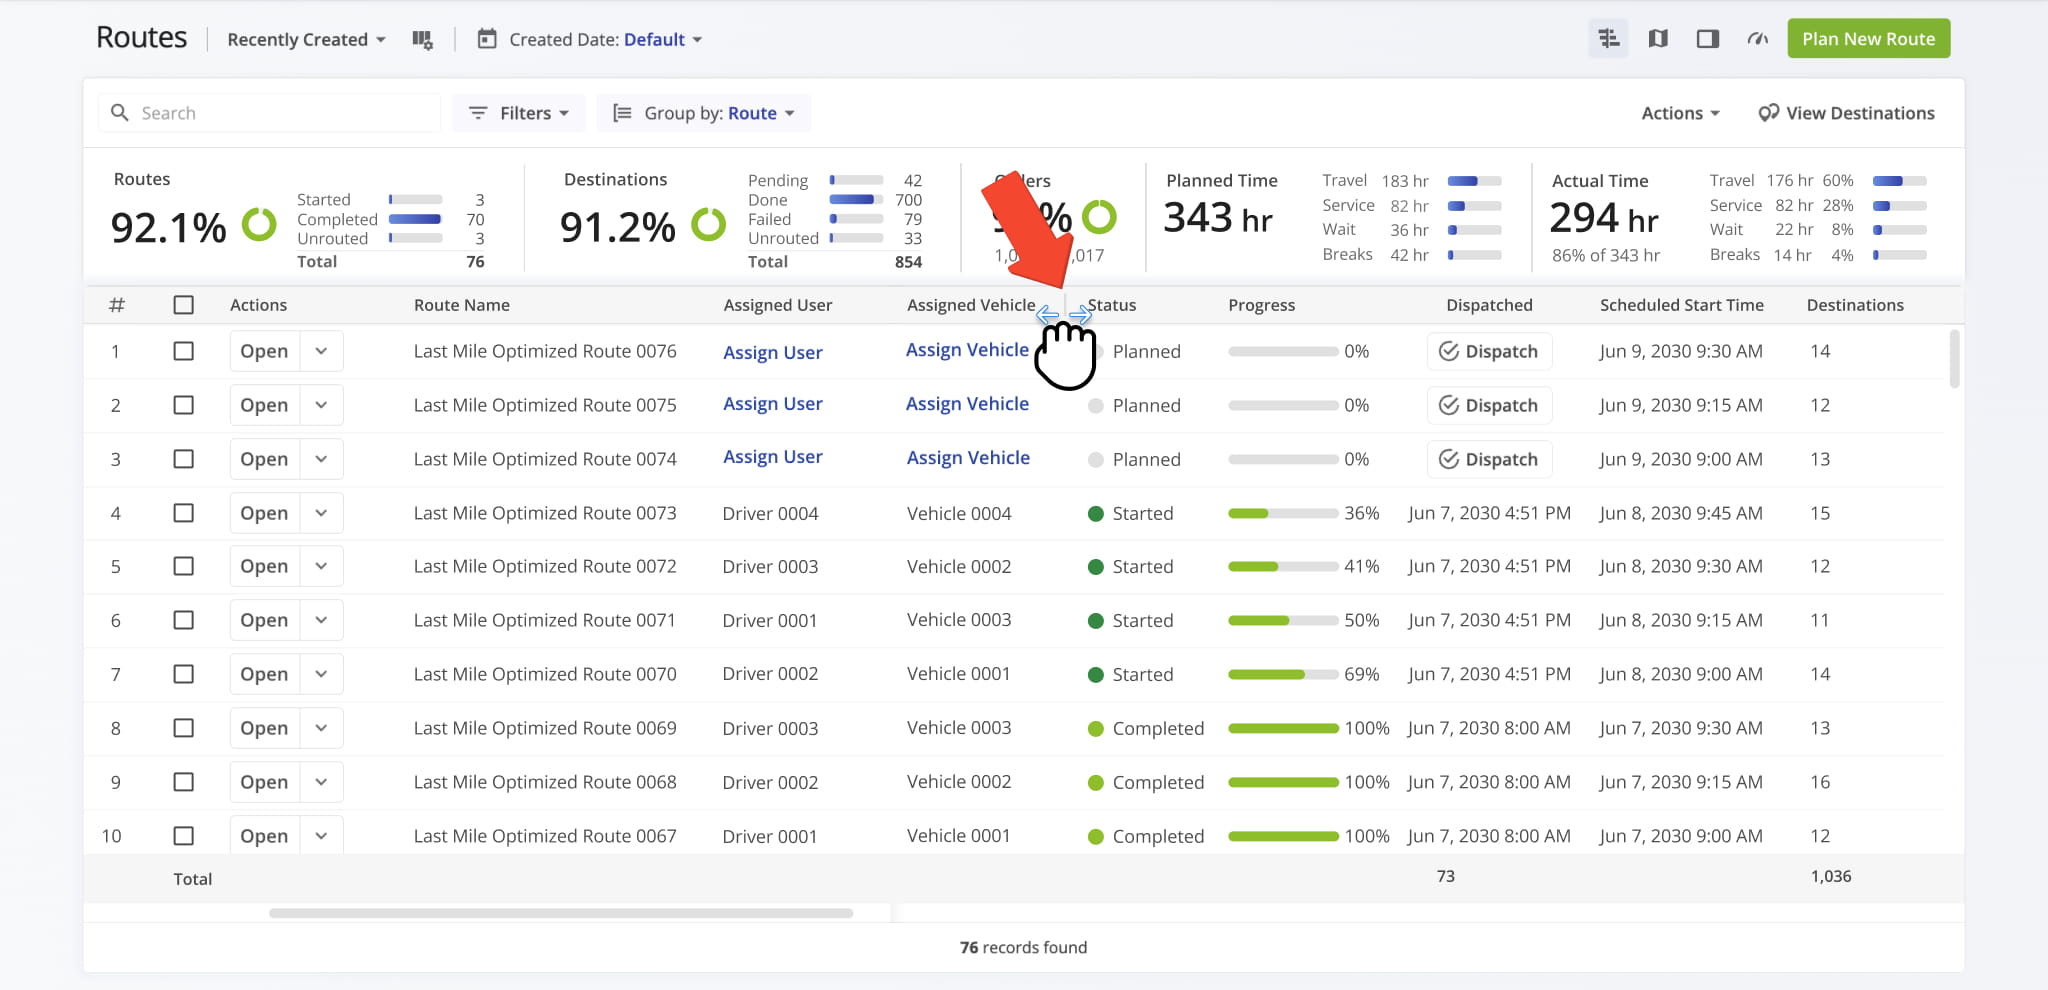The height and width of the screenshot is (990, 2048).
Task: Toggle the side panel view icon
Action: tap(1707, 39)
